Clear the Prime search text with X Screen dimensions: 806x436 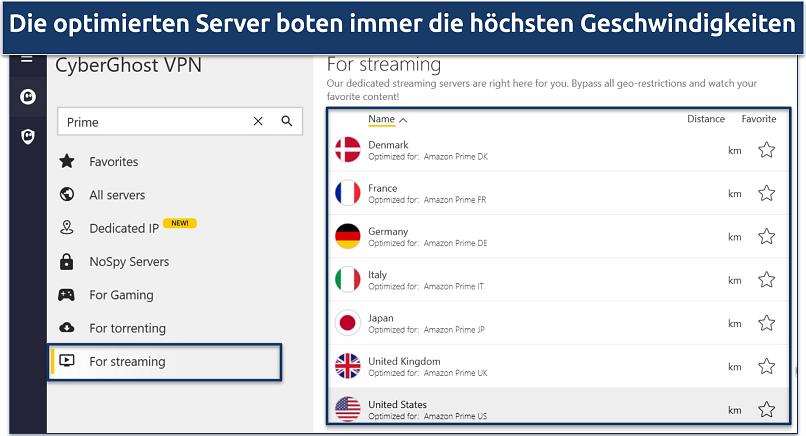[x=258, y=122]
